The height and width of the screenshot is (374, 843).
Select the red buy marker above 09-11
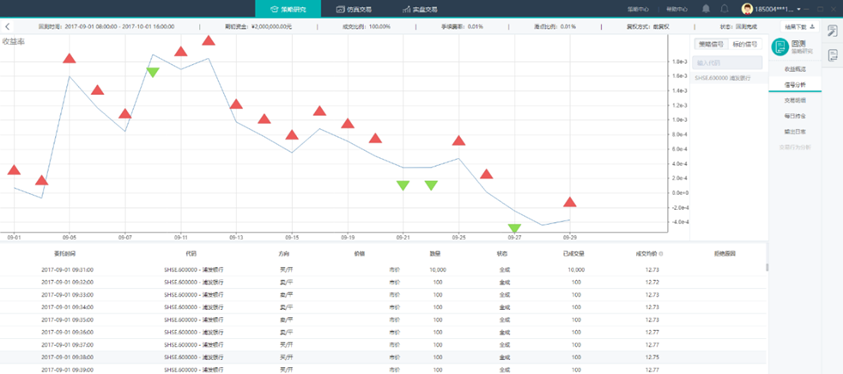tap(181, 51)
